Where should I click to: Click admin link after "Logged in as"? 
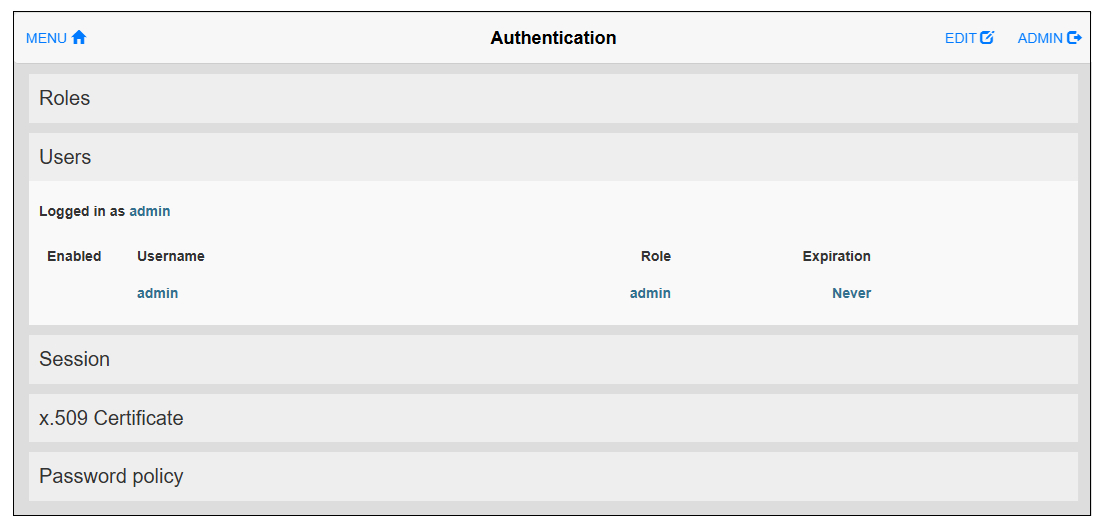click(x=150, y=211)
